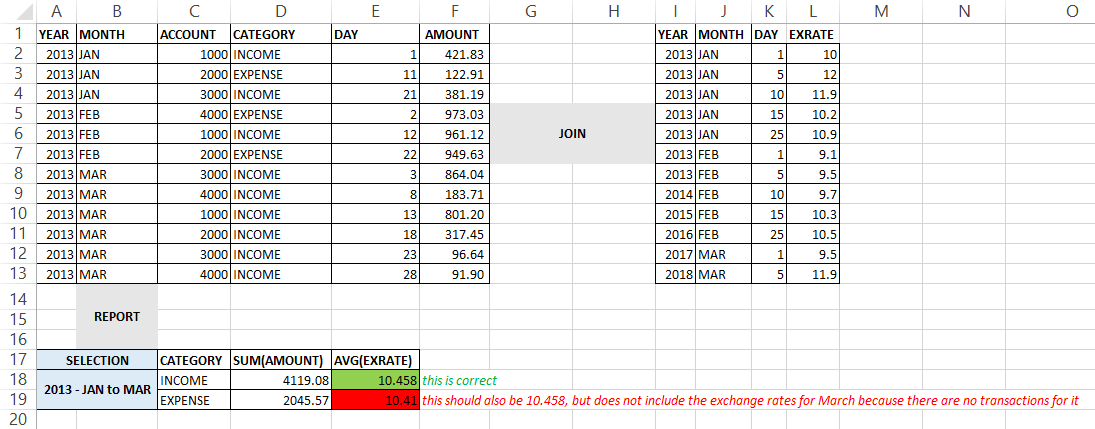Select amount cell 122.91
Viewport: 1095px width, 429px height.
(x=455, y=74)
